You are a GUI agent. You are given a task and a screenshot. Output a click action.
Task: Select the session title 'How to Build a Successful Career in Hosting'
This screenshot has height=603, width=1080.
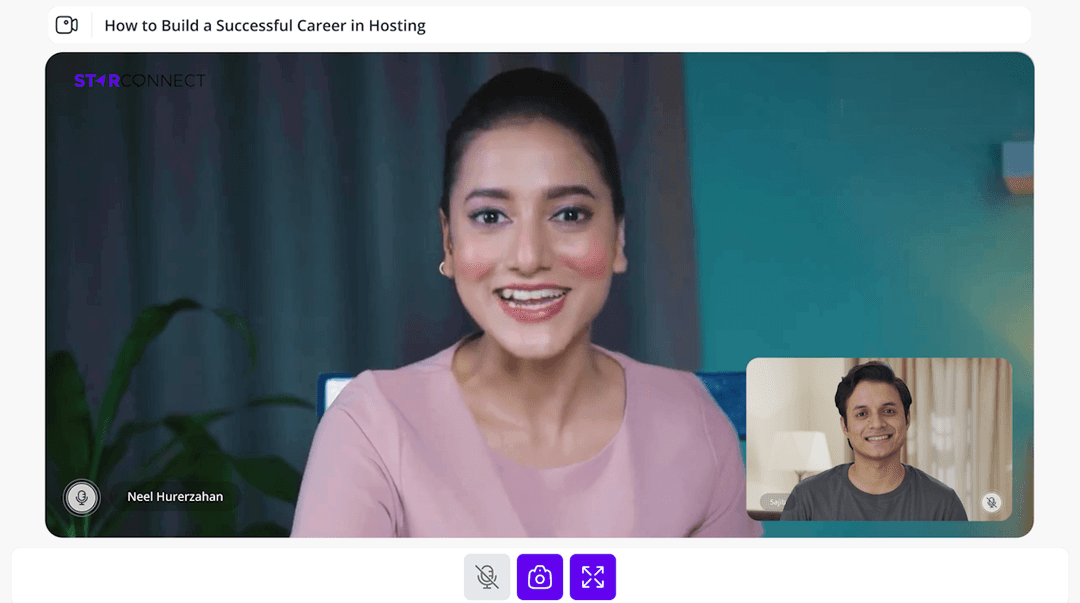[265, 26]
